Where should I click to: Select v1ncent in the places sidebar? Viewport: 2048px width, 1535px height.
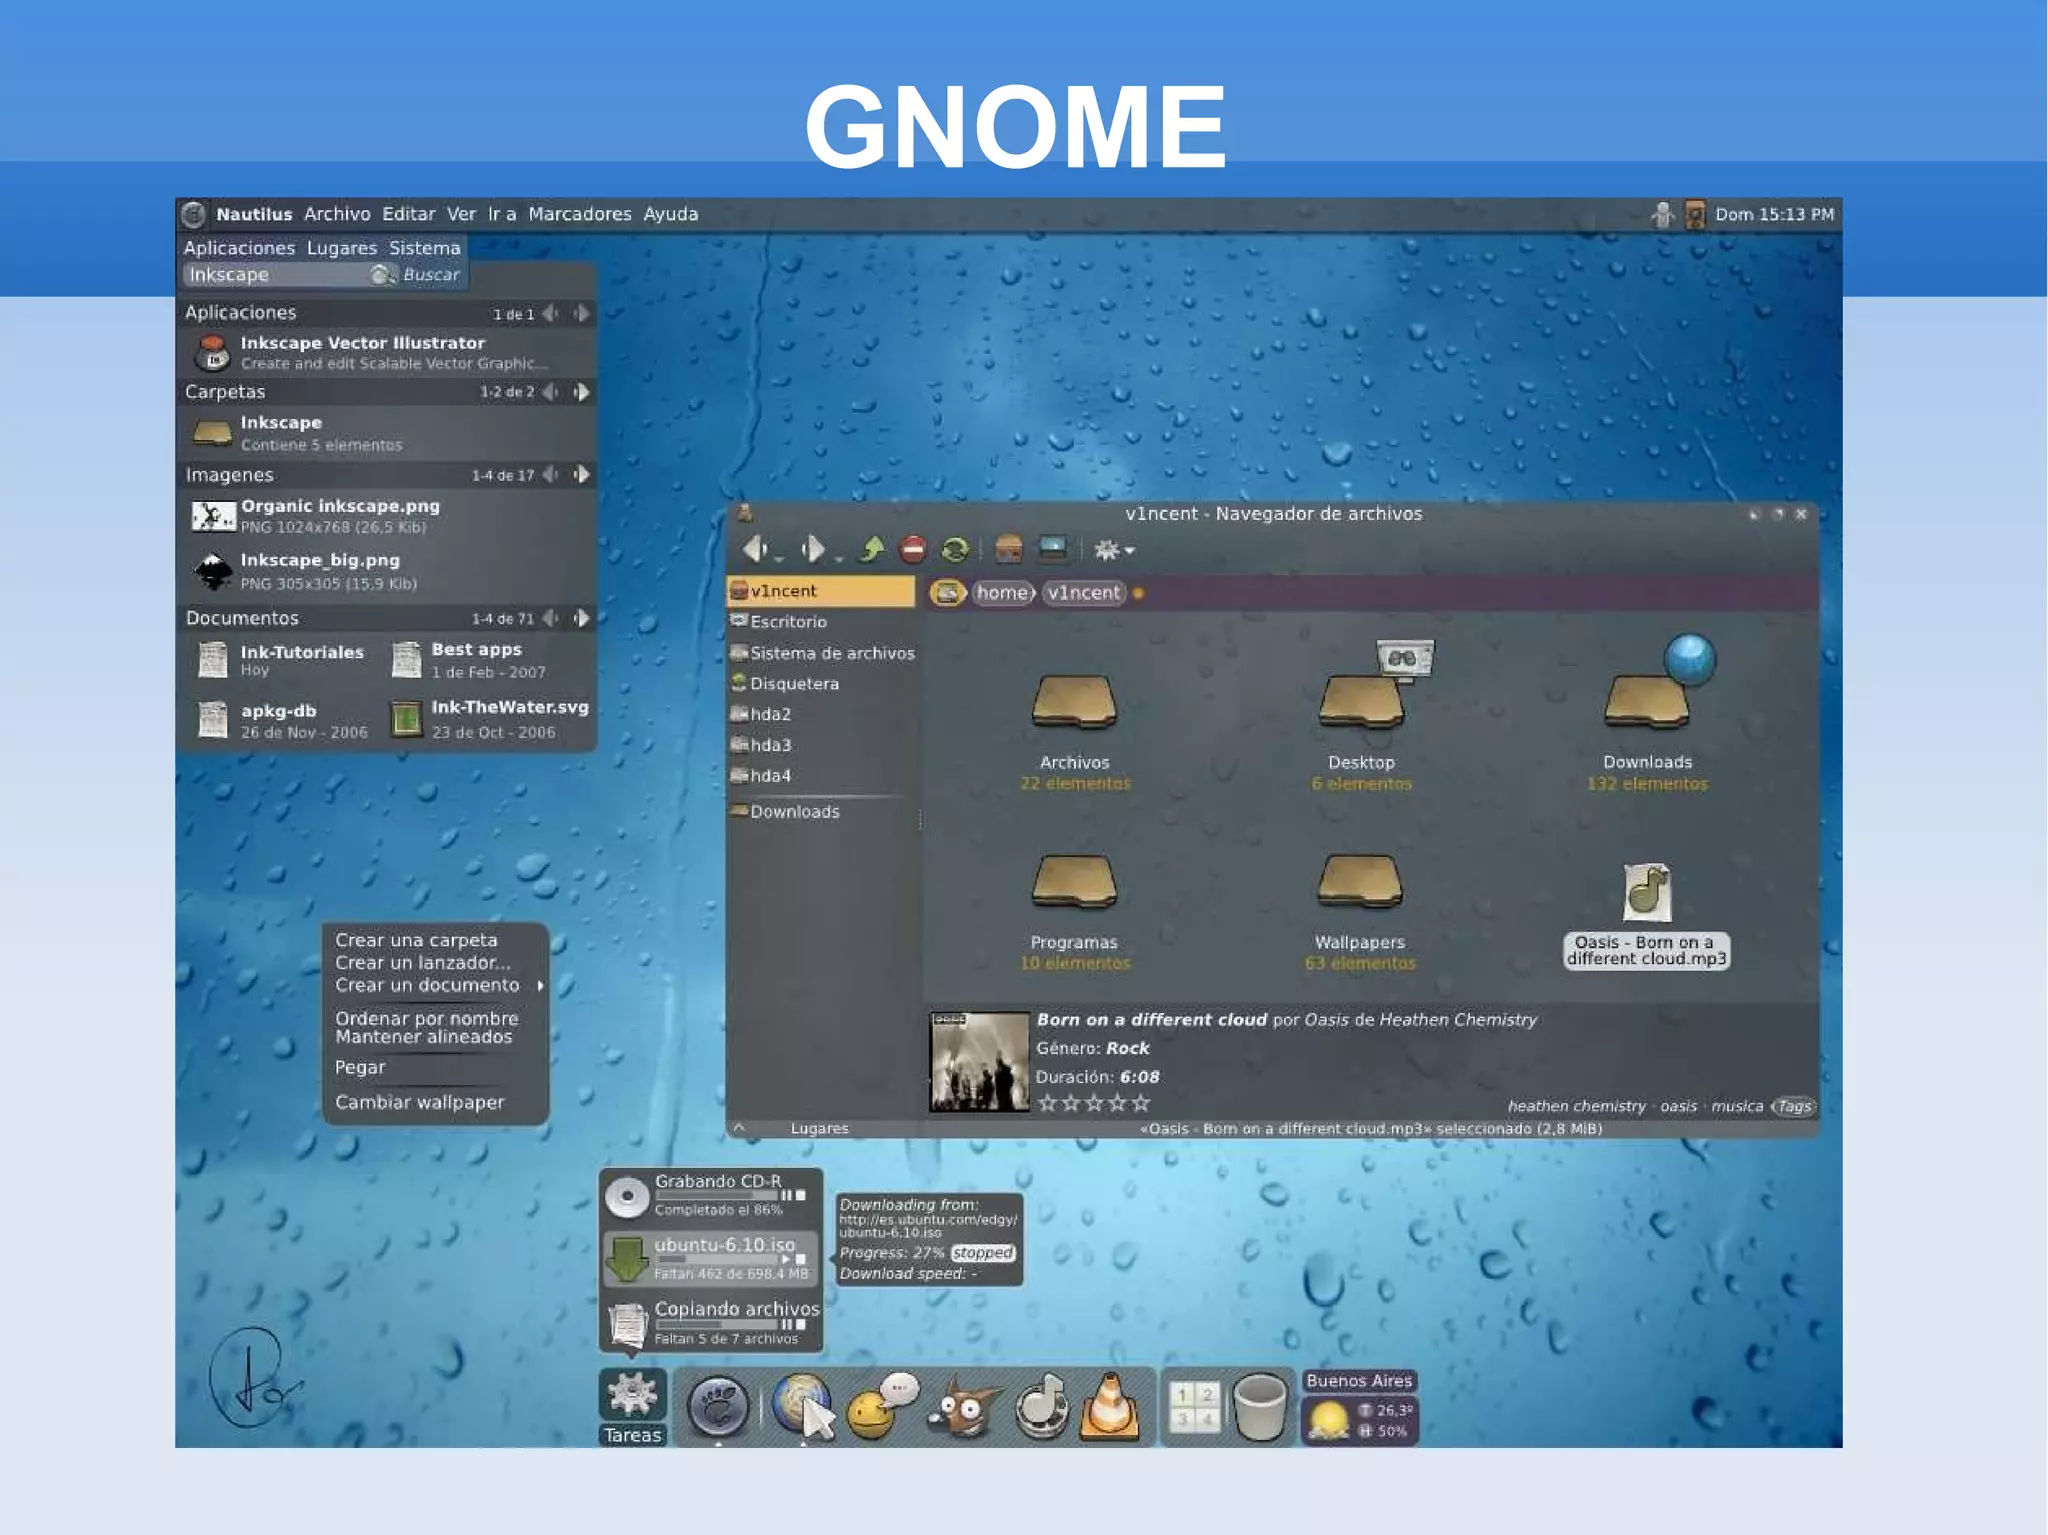821,591
